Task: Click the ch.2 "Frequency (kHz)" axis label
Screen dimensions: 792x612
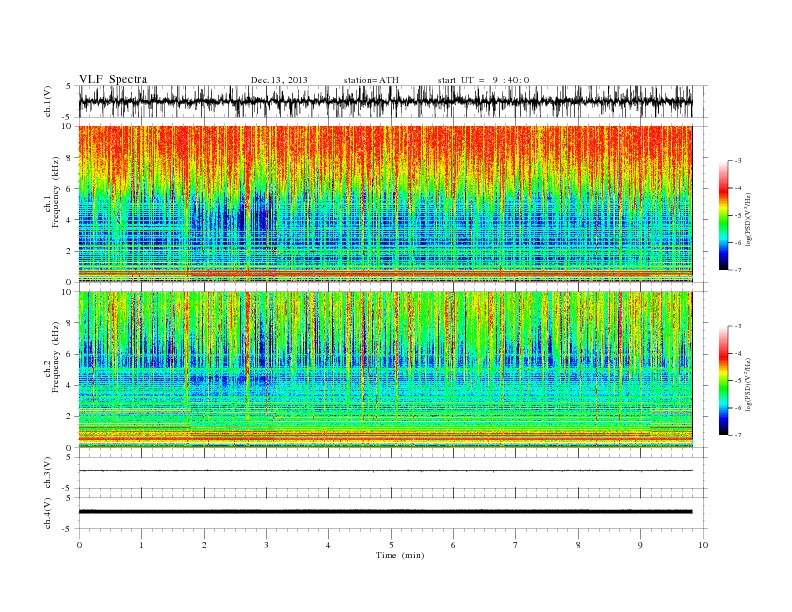Action: pos(56,356)
